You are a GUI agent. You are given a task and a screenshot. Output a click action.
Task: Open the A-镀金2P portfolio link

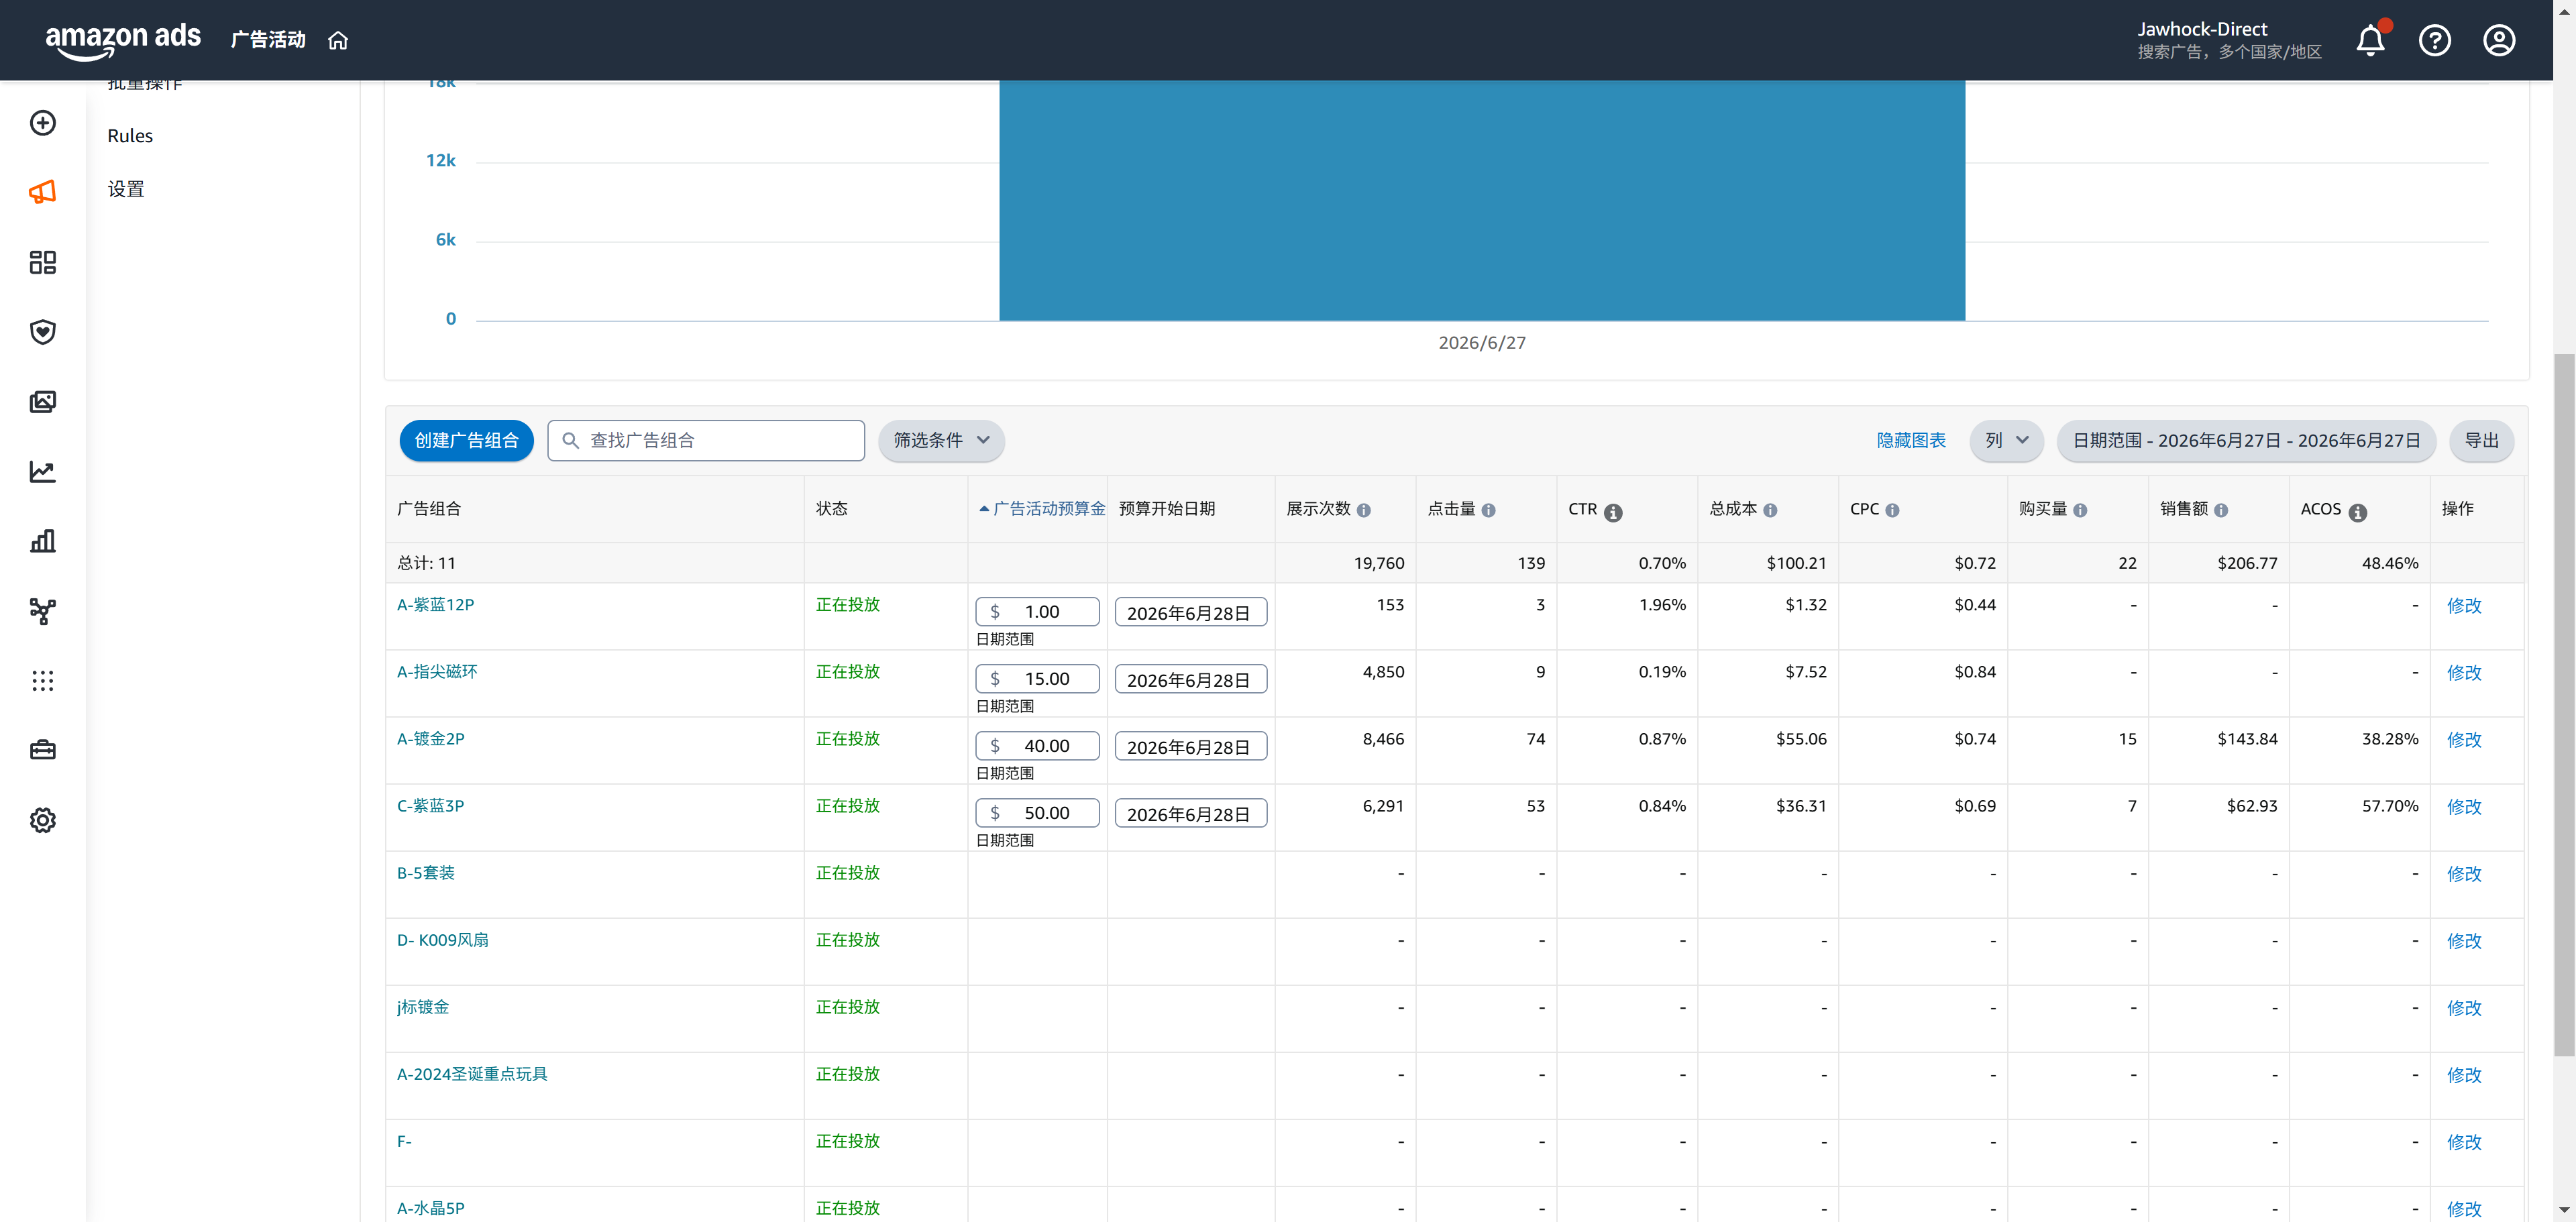pyautogui.click(x=430, y=738)
